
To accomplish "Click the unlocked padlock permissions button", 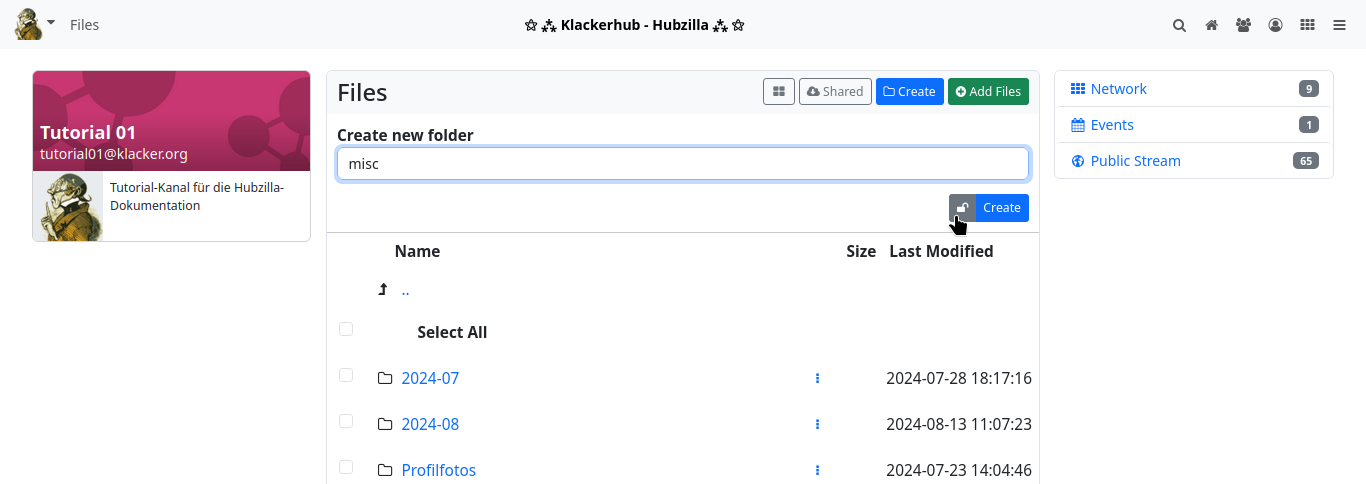I will 962,208.
